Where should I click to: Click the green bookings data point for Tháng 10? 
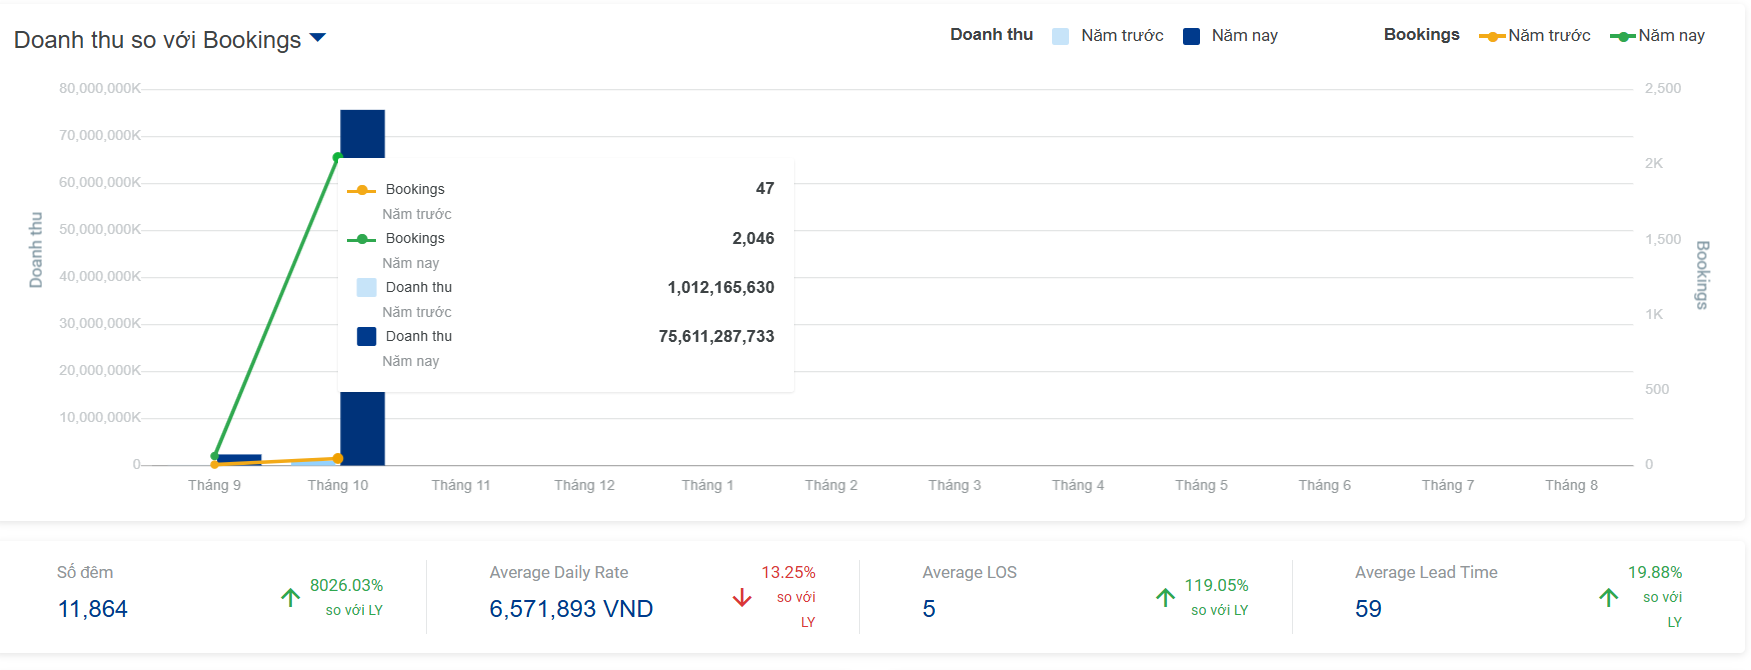pos(337,157)
